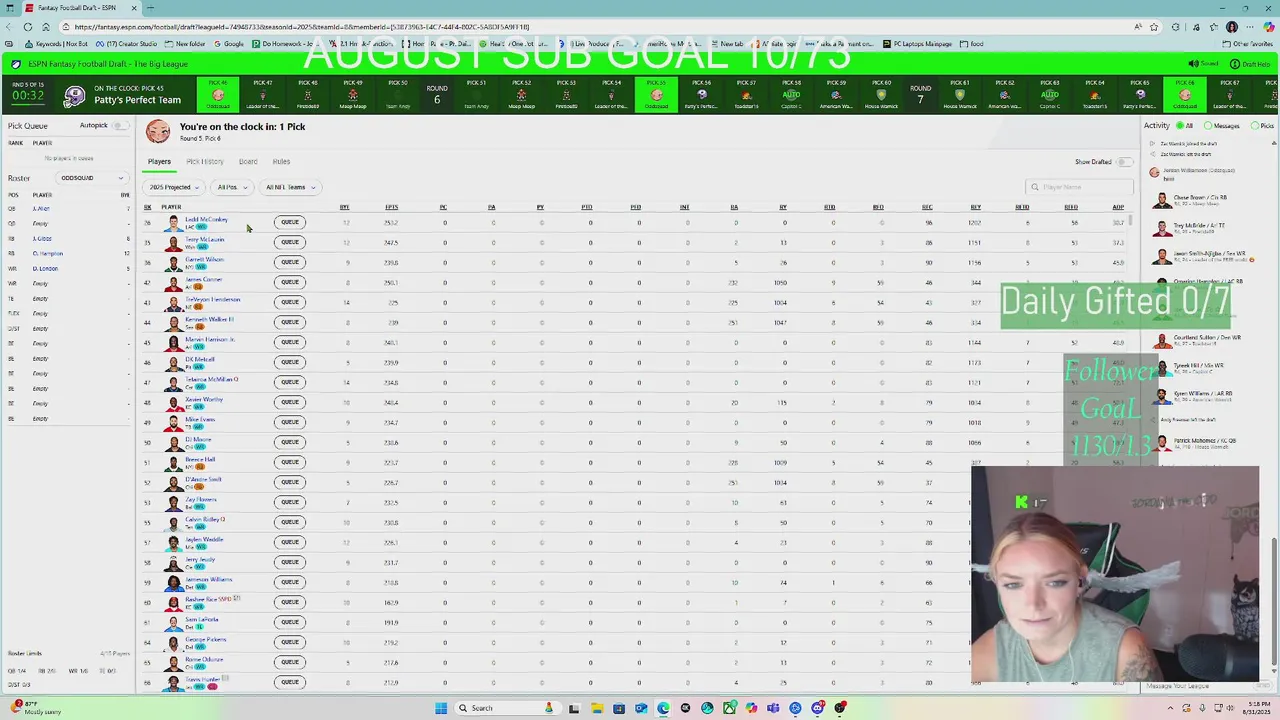
Task: Select J. Allen in roster list
Action: [x=41, y=208]
